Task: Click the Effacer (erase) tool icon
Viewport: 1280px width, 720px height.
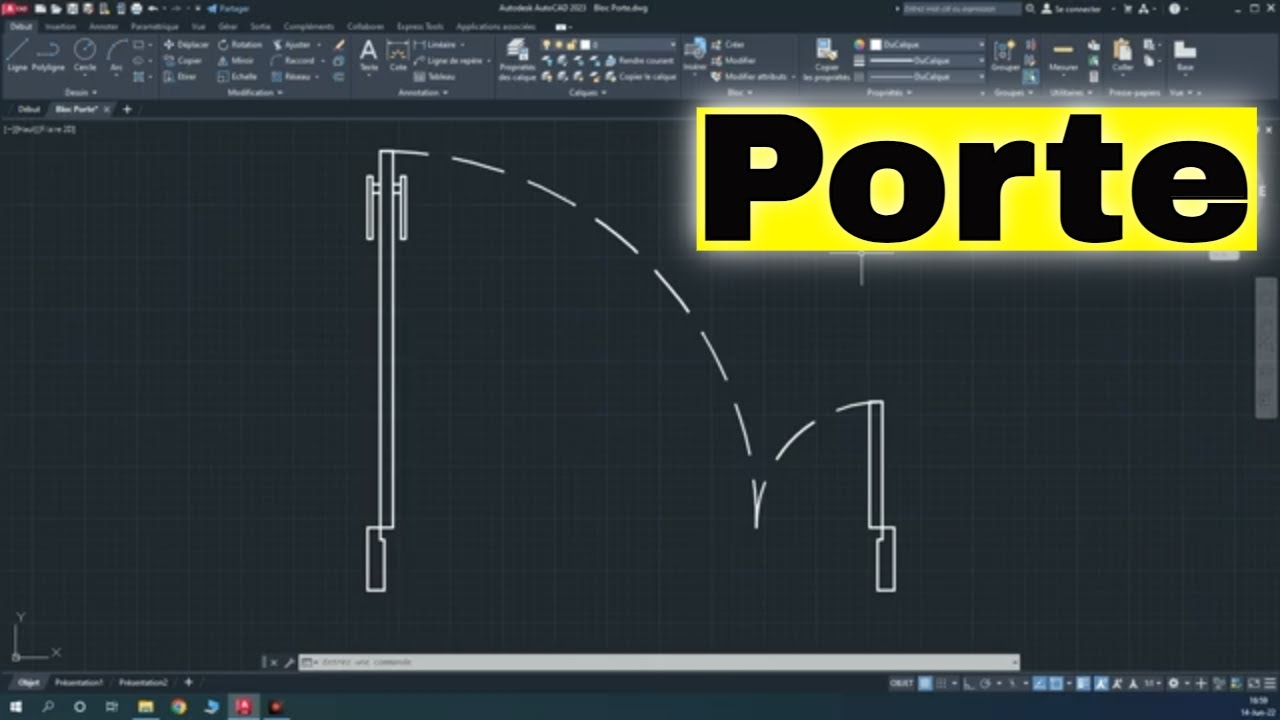Action: pyautogui.click(x=339, y=45)
